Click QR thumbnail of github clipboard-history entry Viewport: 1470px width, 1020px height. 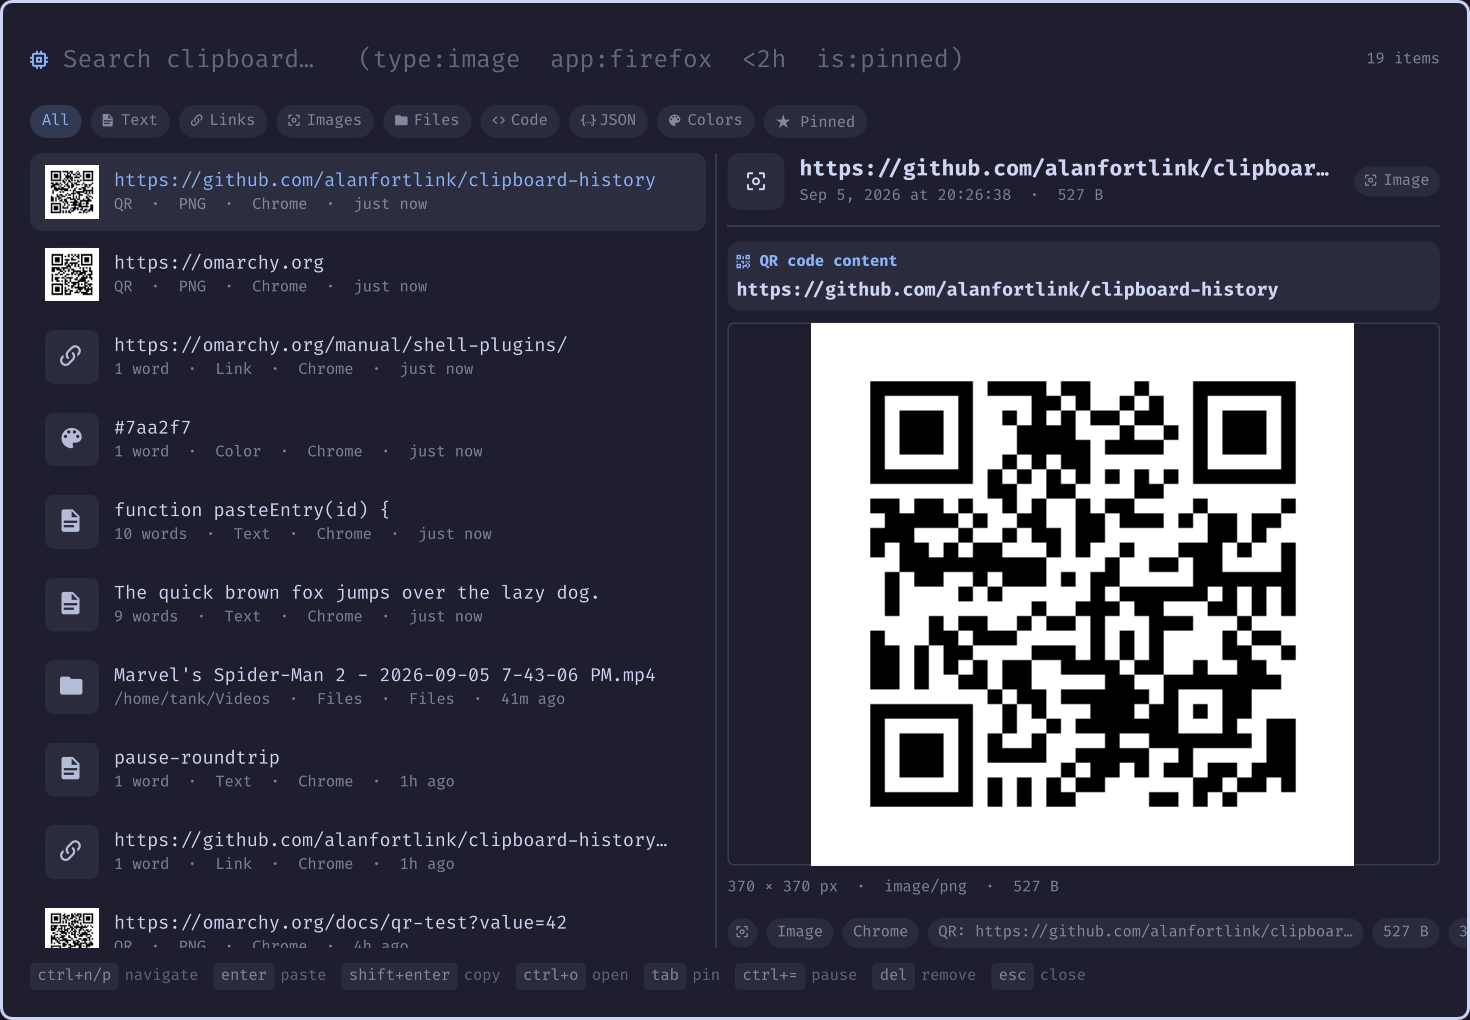click(72, 192)
